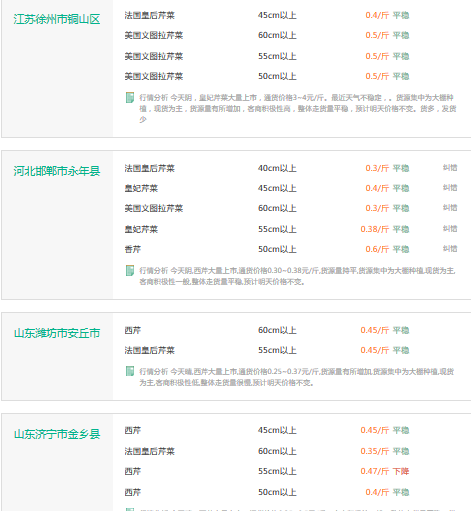
Task: Select the 下降 status on 0.47/斤 row
Action: point(401,471)
